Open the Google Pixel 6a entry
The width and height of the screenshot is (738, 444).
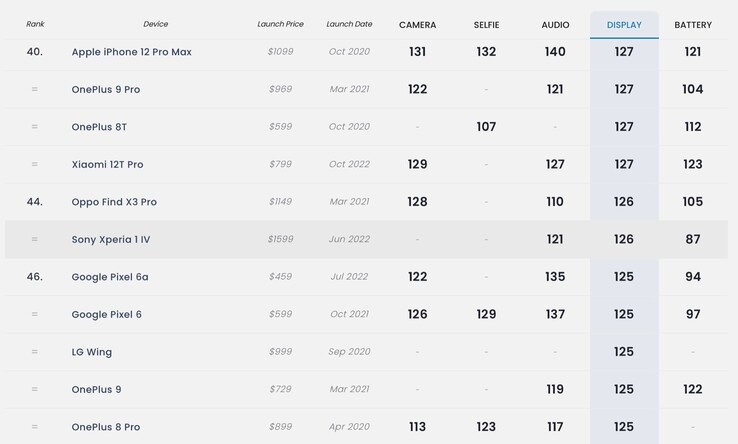coord(110,277)
